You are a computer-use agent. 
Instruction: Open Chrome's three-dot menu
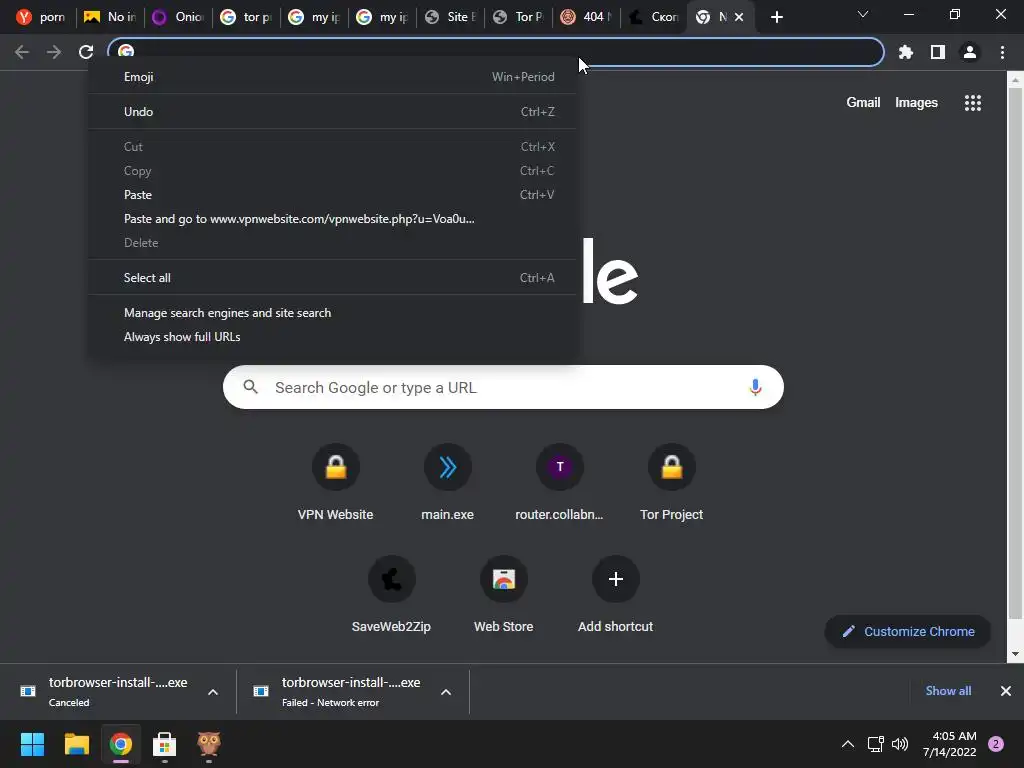click(1002, 52)
